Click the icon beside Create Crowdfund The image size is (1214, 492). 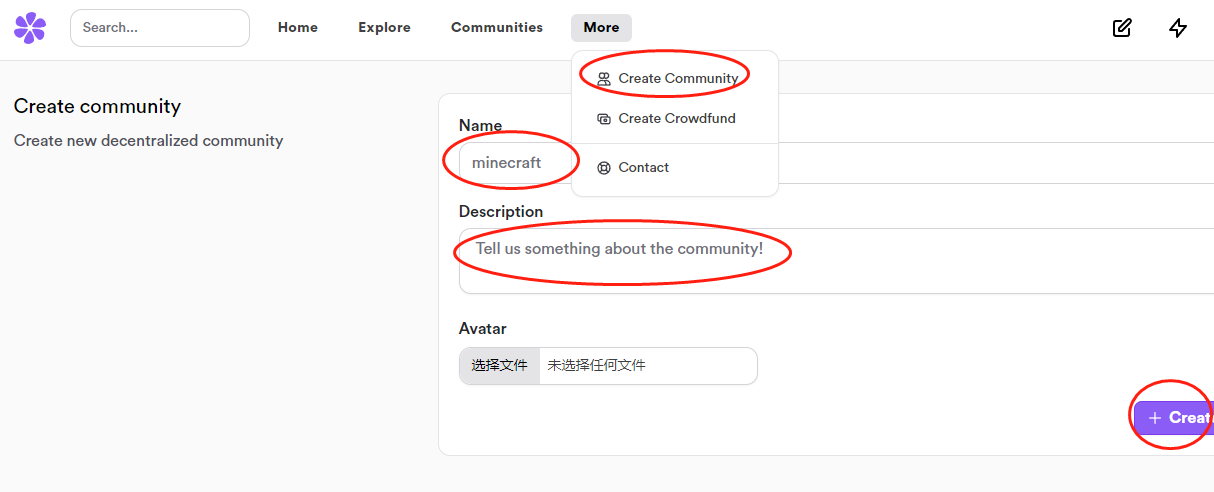point(603,119)
